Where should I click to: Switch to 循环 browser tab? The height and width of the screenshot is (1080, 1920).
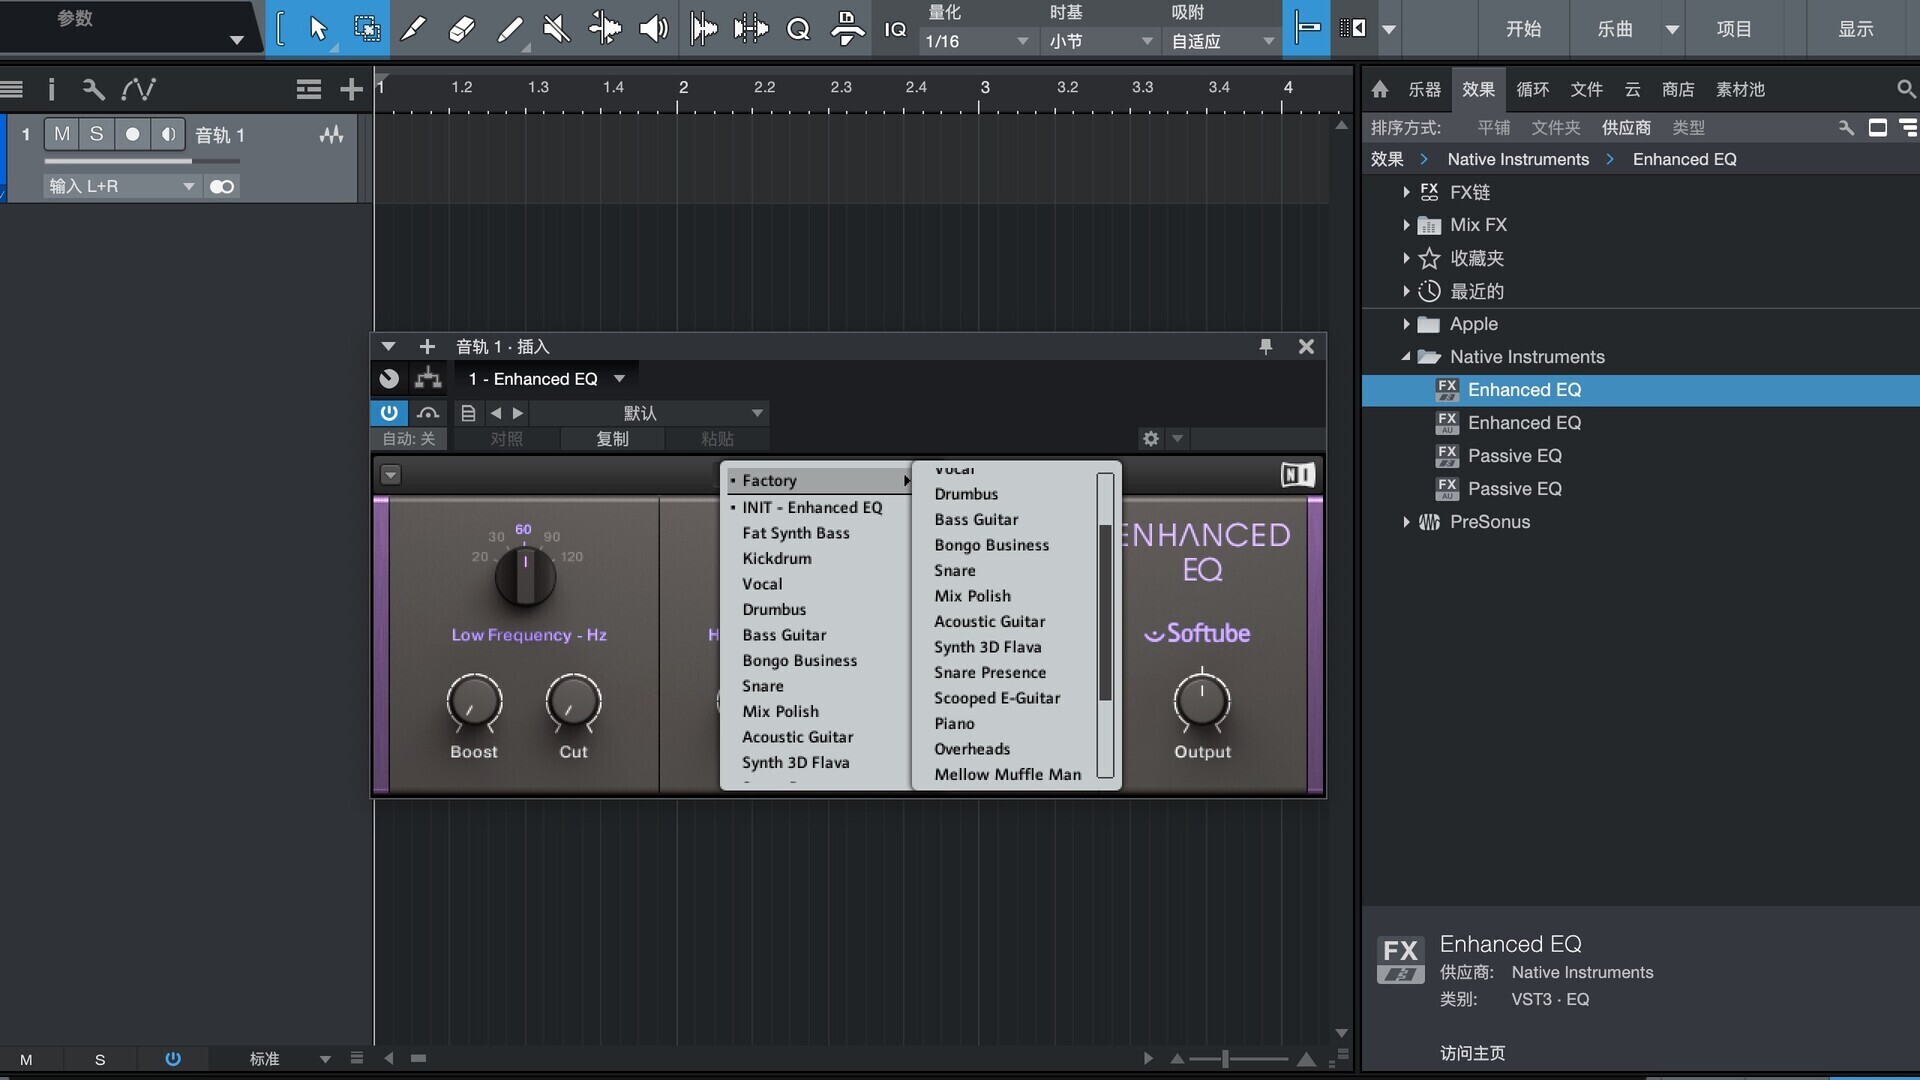pyautogui.click(x=1532, y=89)
